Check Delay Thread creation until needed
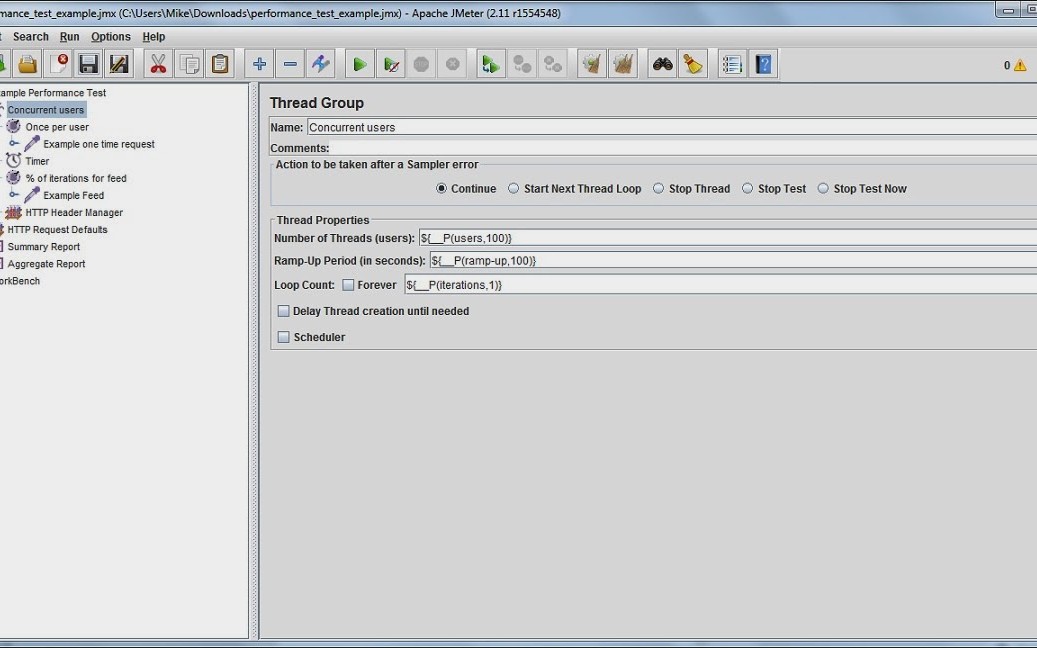 coord(283,311)
